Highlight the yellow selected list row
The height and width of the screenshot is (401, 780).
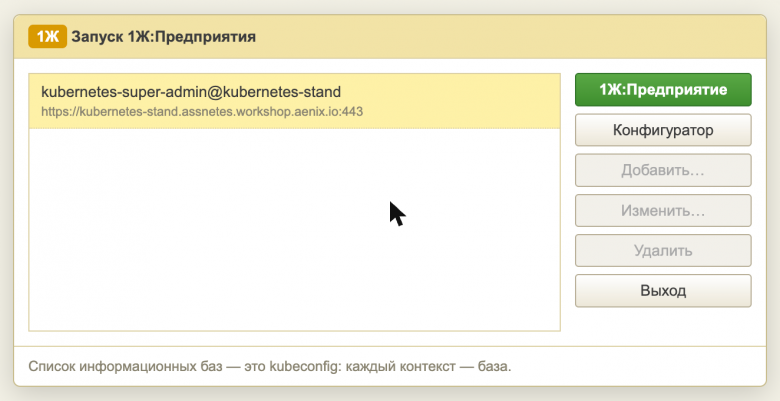(x=294, y=101)
